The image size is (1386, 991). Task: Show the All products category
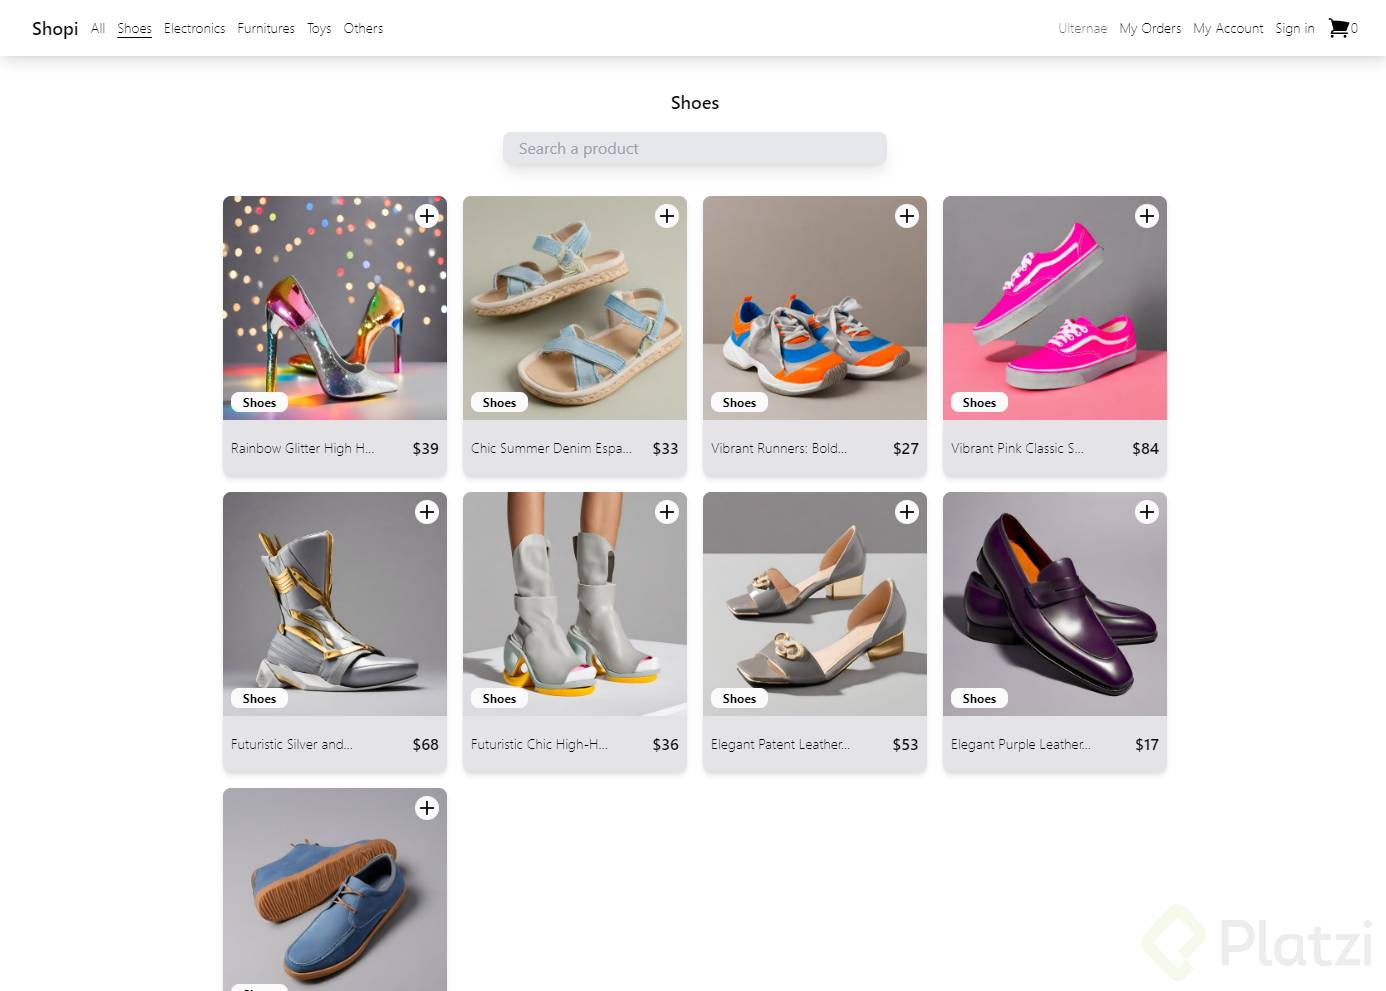pyautogui.click(x=98, y=29)
